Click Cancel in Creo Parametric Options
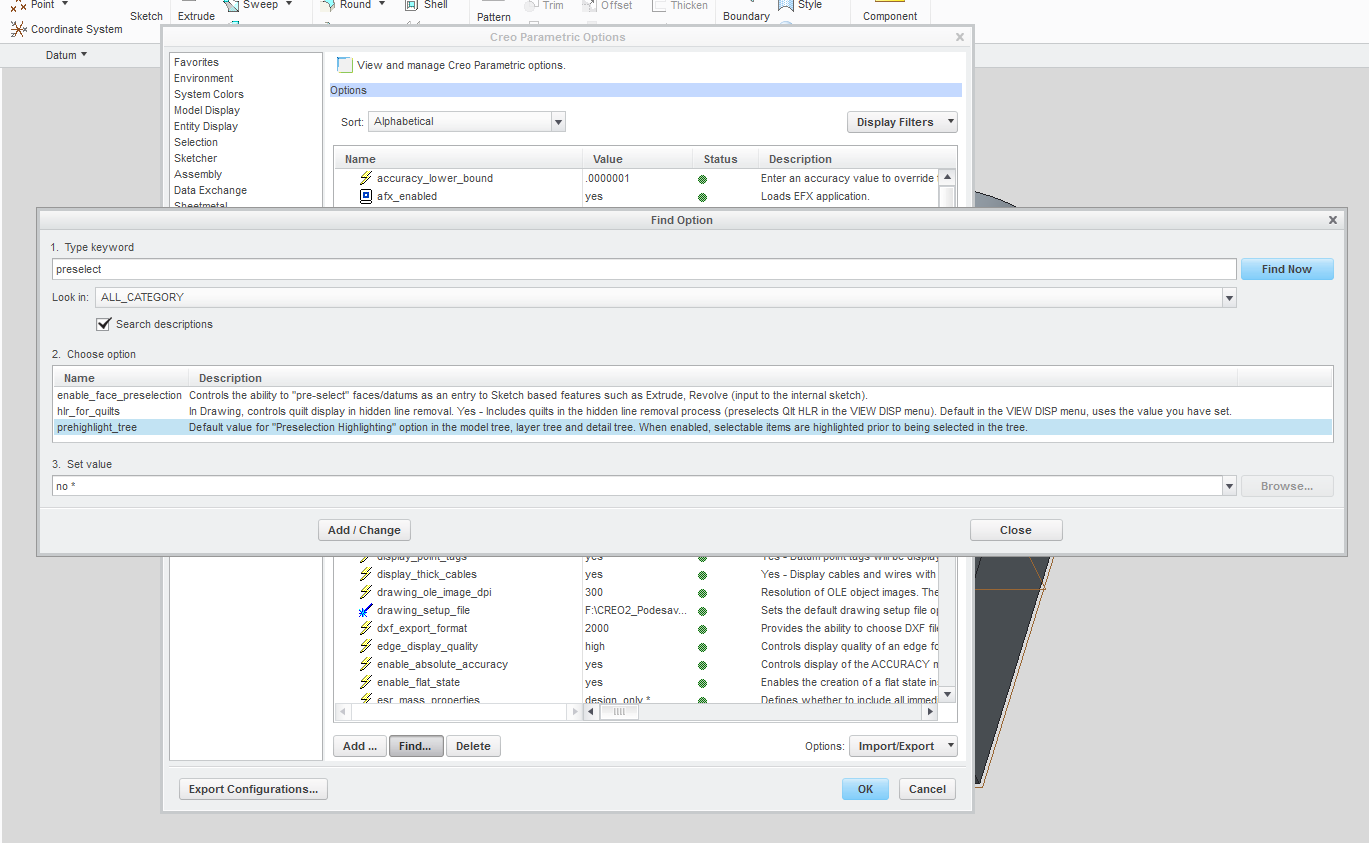The image size is (1369, 843). point(927,789)
